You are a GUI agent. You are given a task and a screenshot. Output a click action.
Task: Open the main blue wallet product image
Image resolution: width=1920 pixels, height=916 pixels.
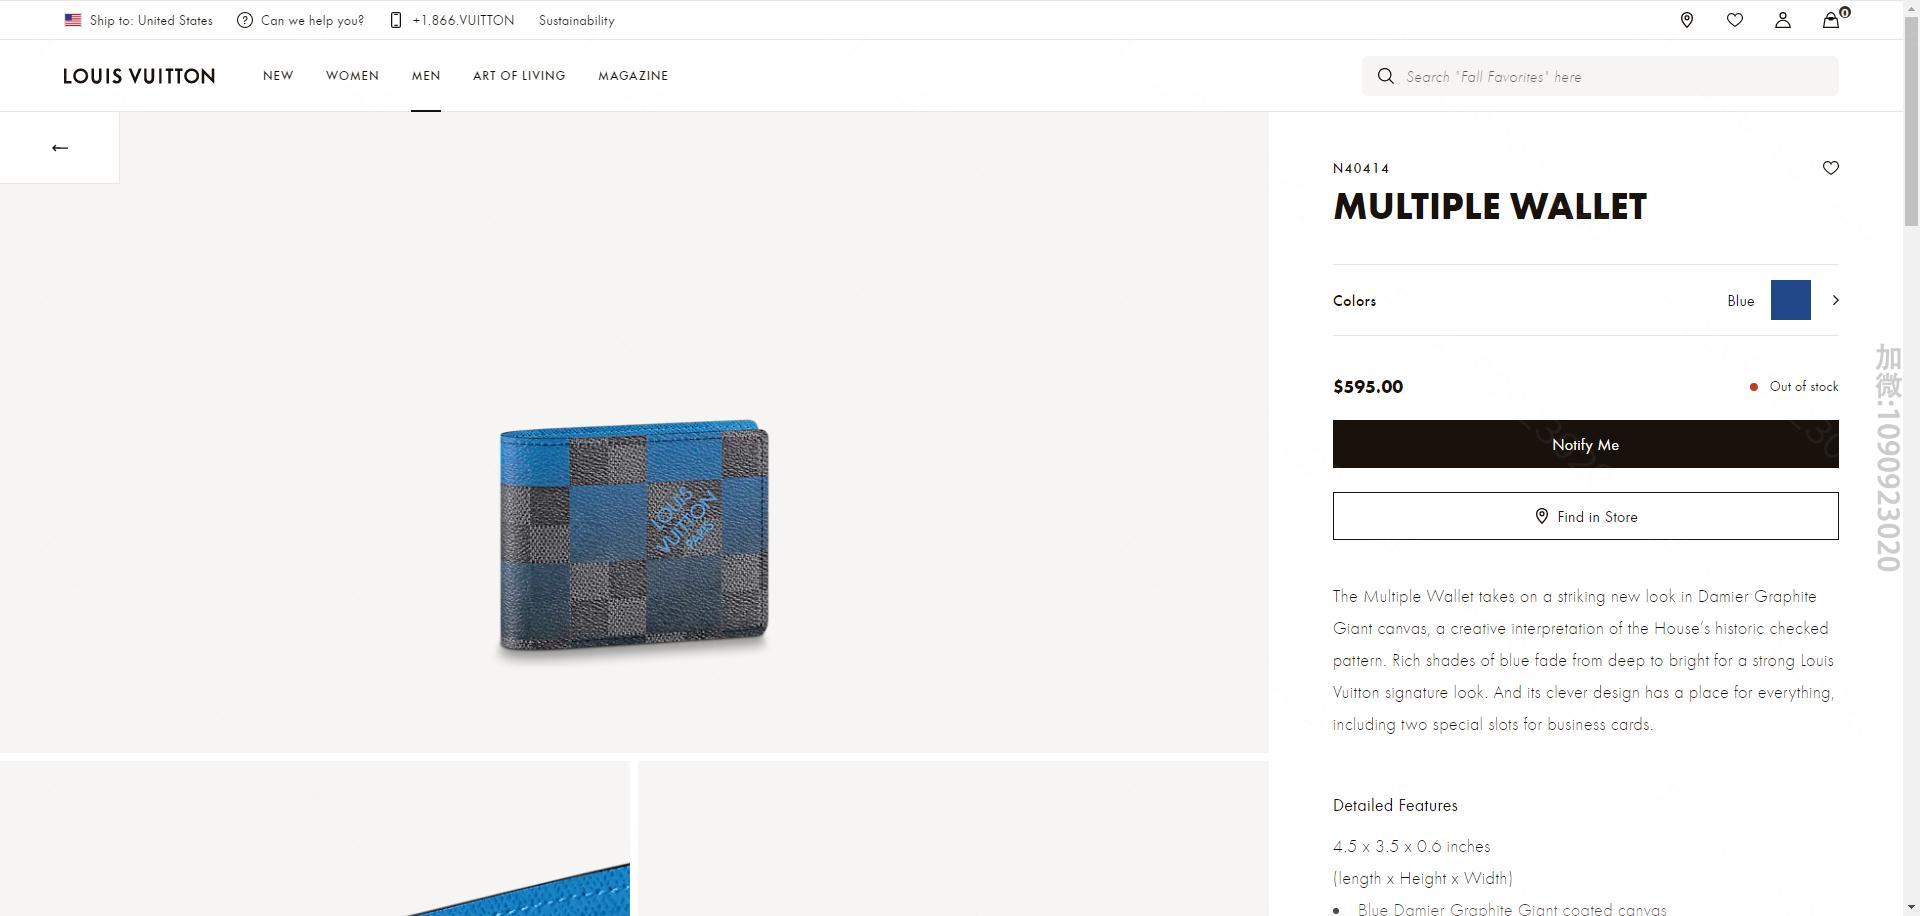[x=634, y=537]
